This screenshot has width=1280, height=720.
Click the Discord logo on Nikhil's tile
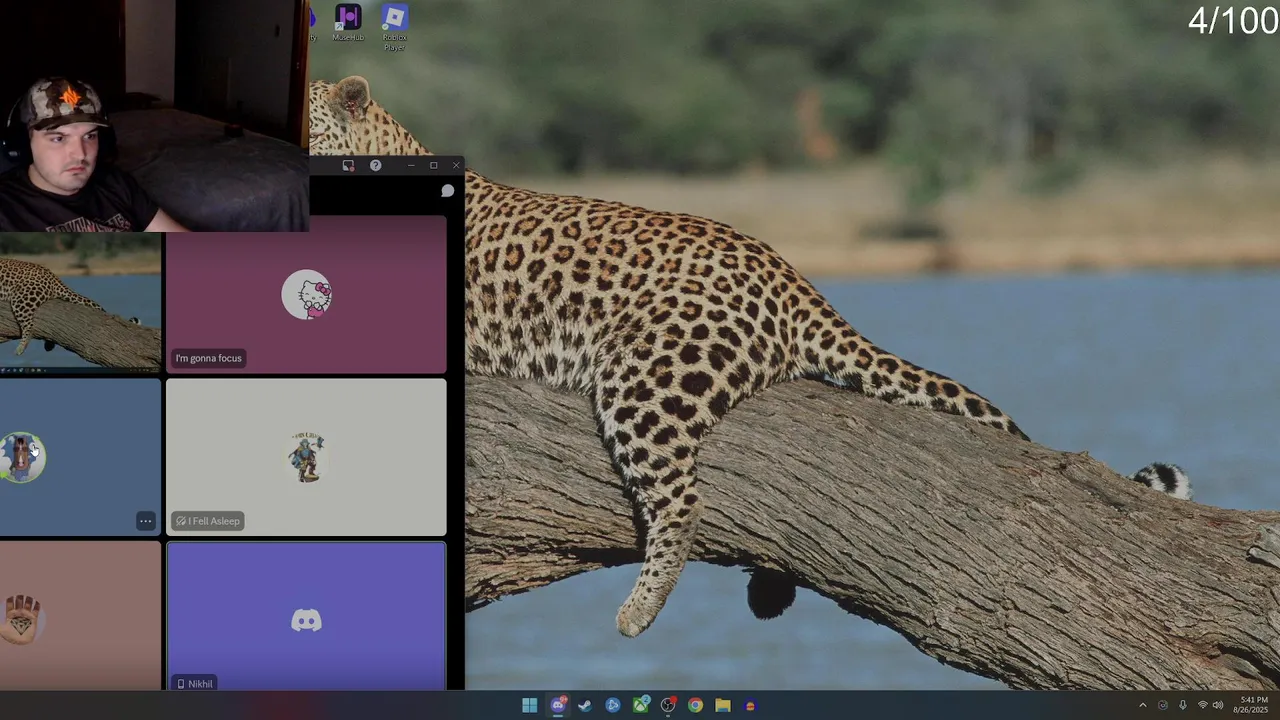pos(306,621)
